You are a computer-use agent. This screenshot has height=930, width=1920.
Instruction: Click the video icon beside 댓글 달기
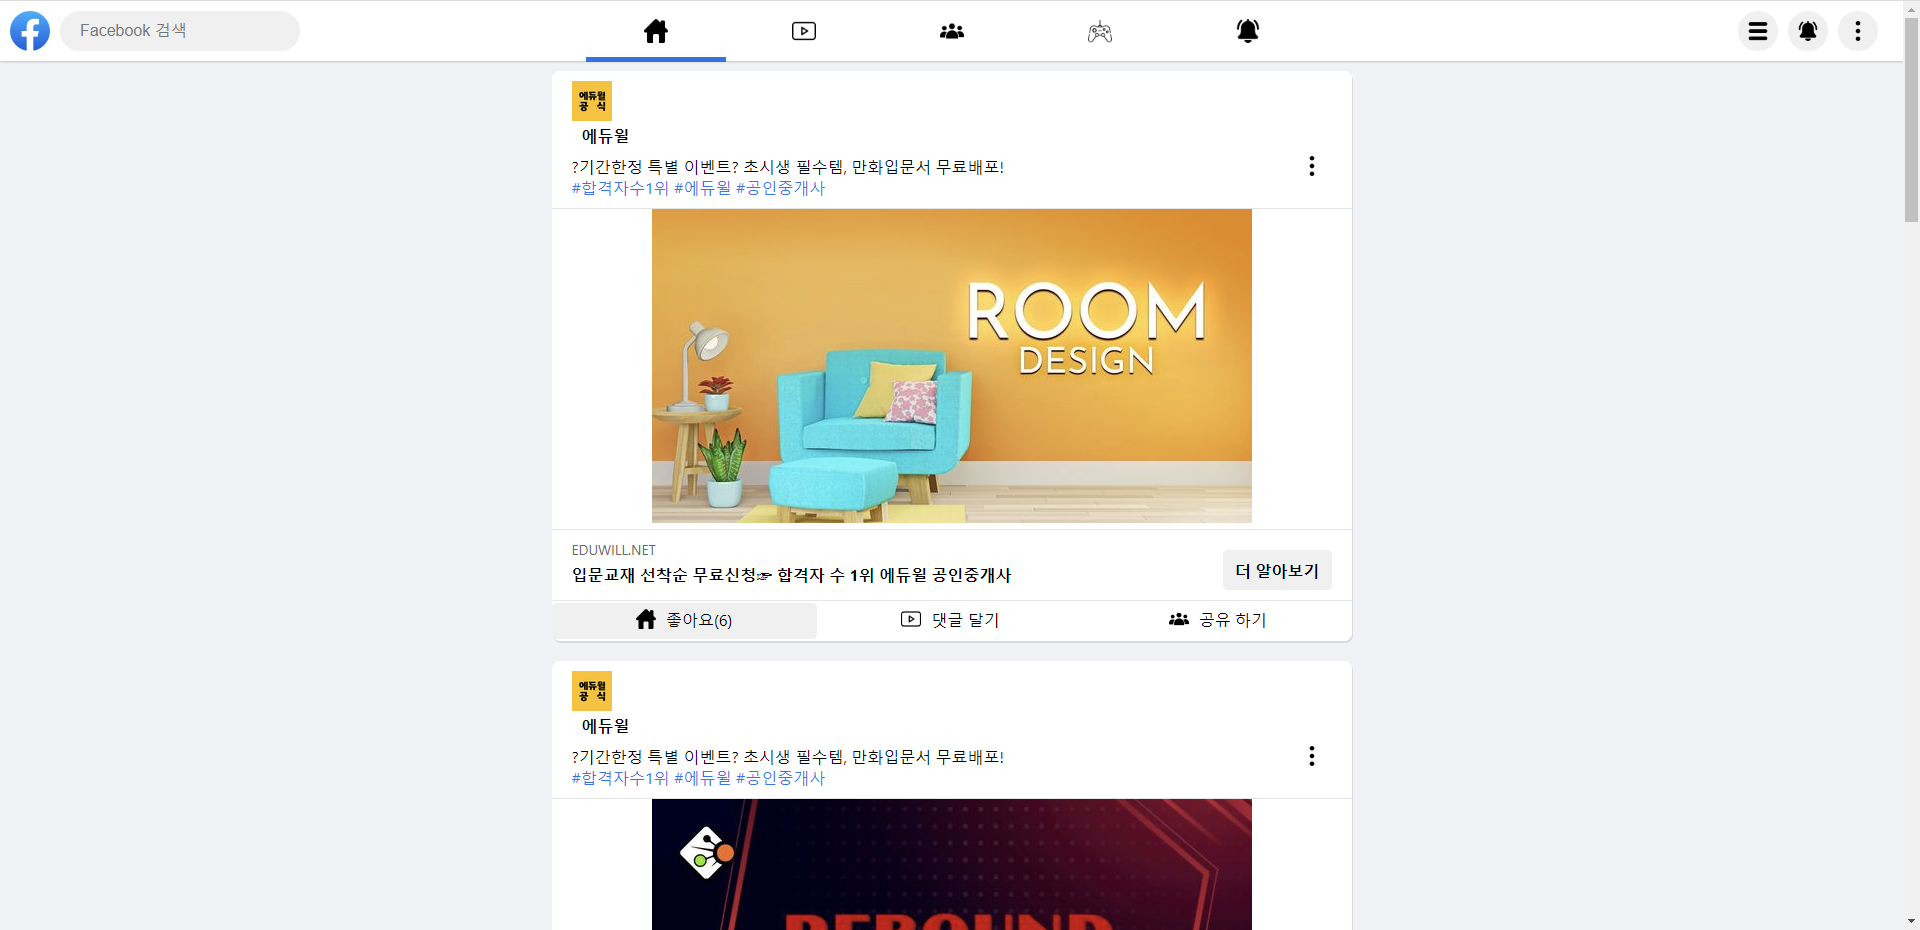911,620
